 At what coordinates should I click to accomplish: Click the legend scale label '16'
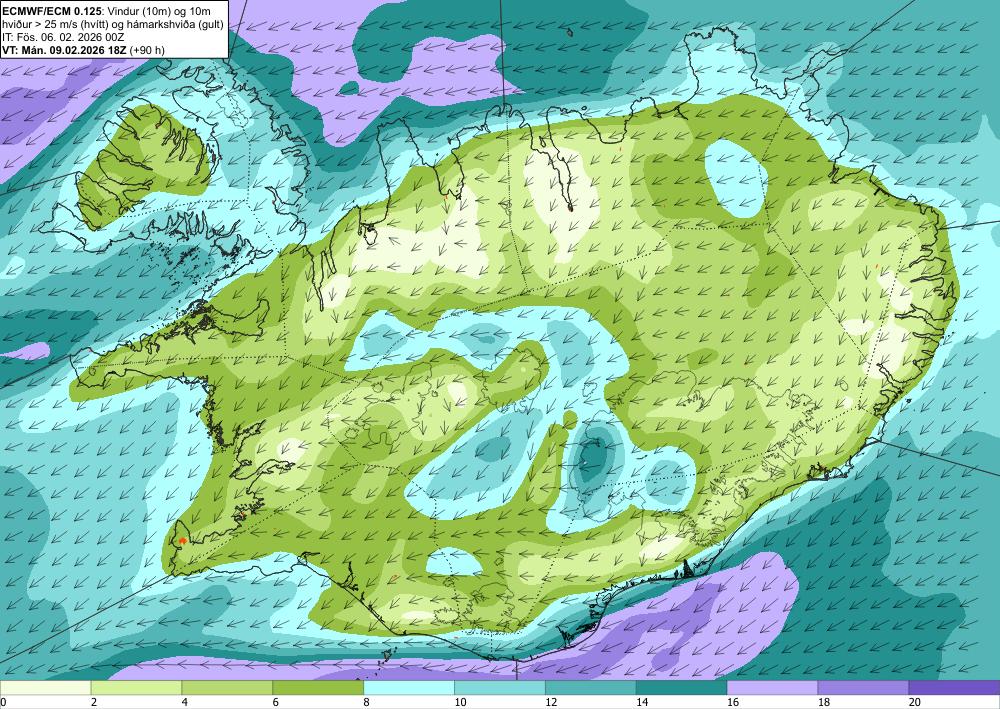pyautogui.click(x=733, y=703)
